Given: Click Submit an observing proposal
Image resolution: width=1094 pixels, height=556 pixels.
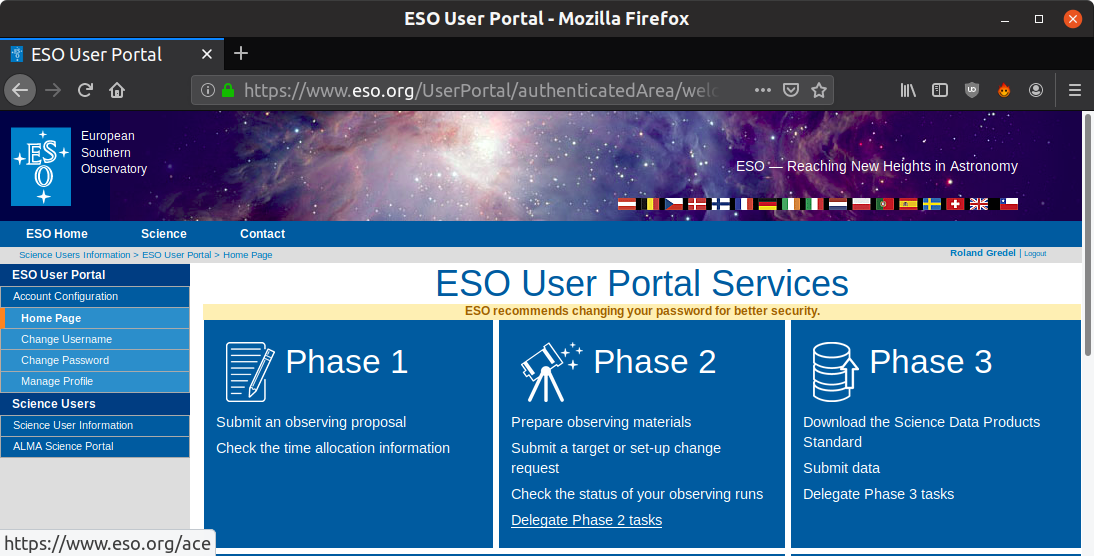Looking at the screenshot, I should click(311, 422).
